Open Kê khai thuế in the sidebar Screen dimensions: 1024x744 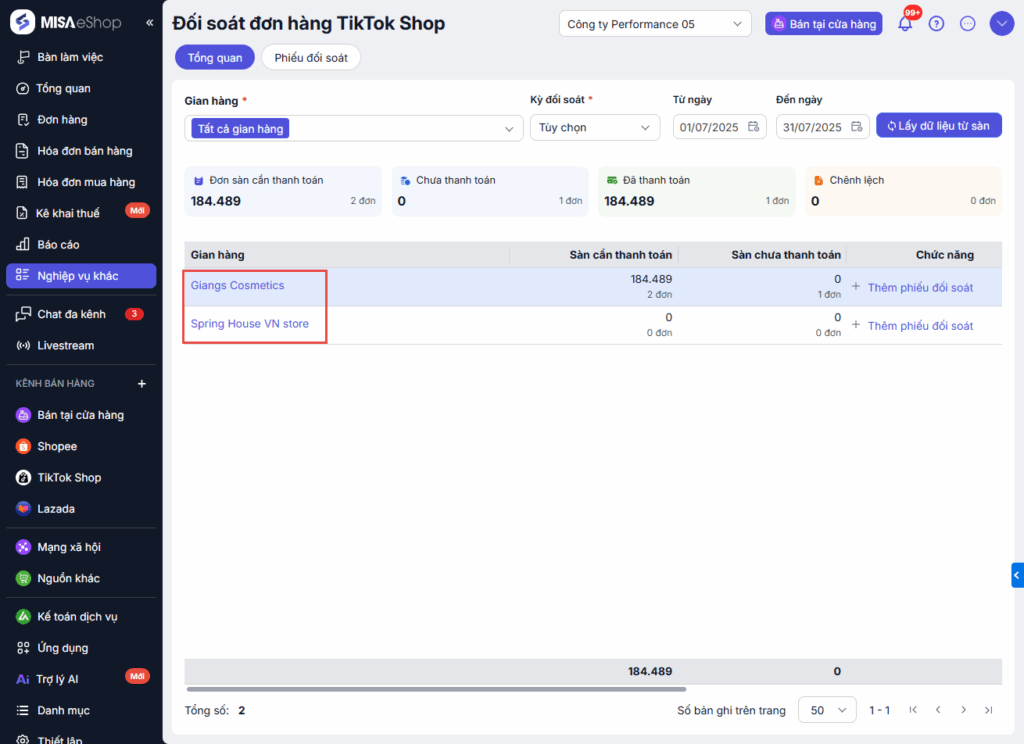(x=68, y=213)
